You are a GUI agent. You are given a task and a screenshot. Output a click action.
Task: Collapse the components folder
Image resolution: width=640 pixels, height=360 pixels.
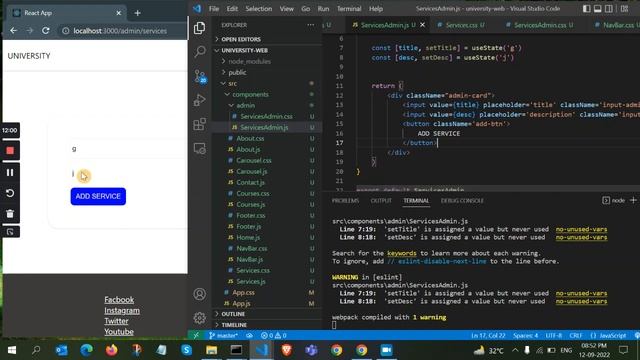pos(250,94)
